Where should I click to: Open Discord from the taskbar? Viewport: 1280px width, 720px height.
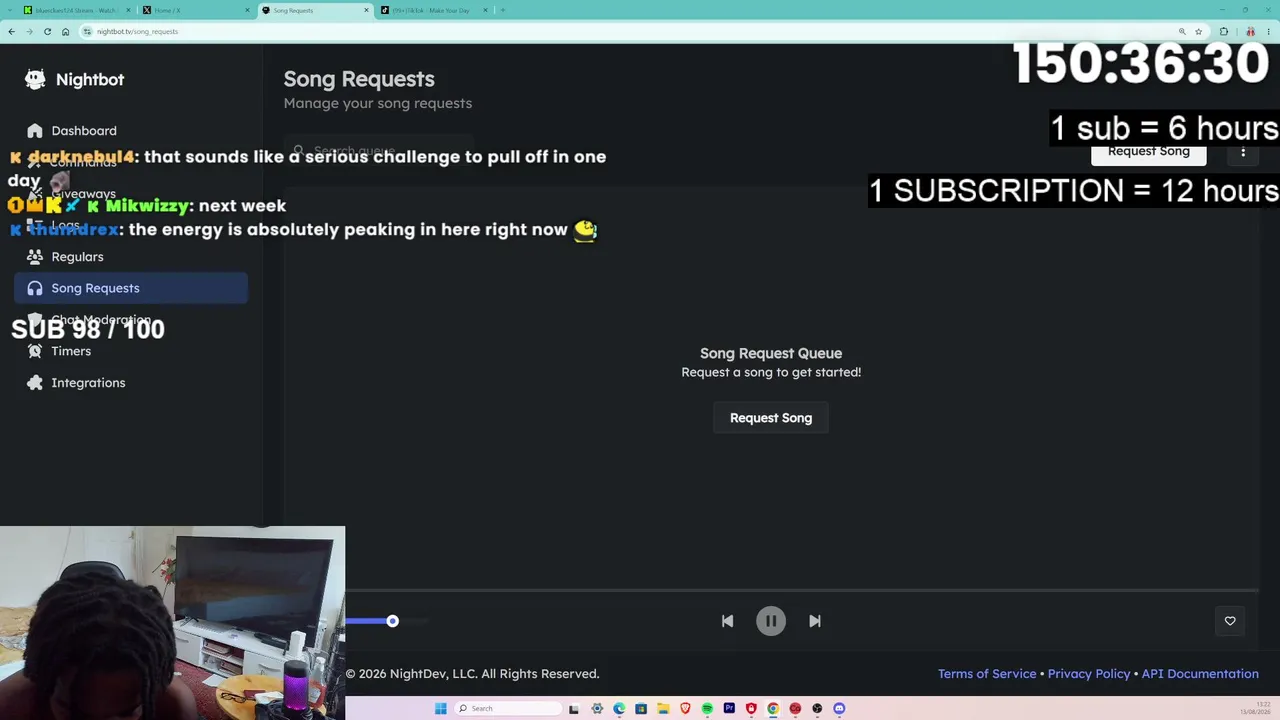tap(839, 709)
